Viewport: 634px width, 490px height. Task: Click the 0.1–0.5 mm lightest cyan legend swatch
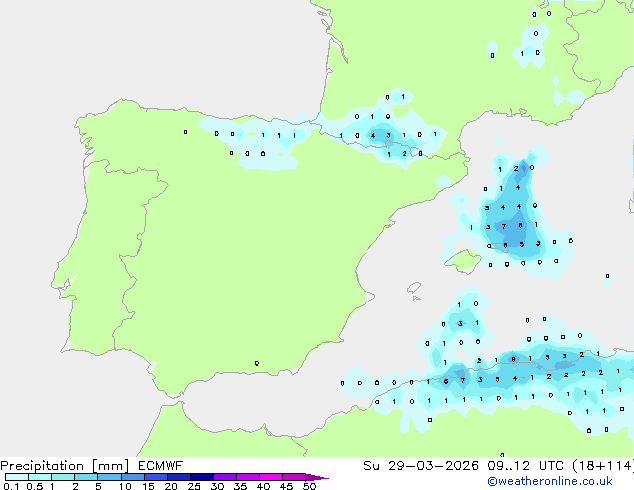pyautogui.click(x=17, y=477)
